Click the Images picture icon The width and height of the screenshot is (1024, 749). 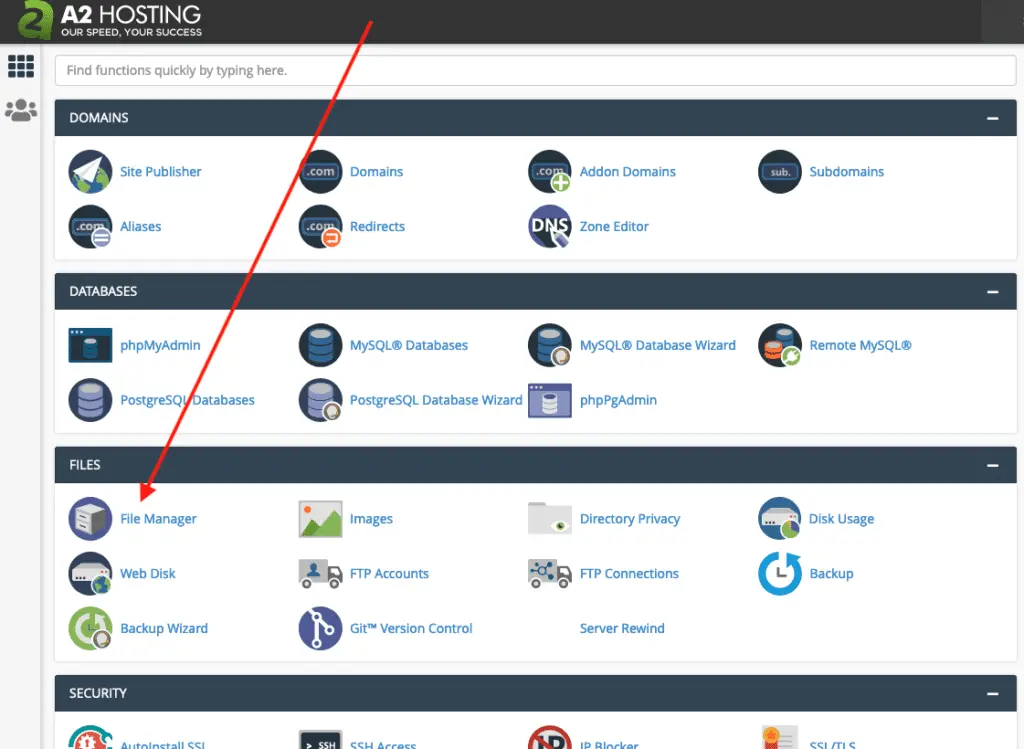[x=320, y=518]
